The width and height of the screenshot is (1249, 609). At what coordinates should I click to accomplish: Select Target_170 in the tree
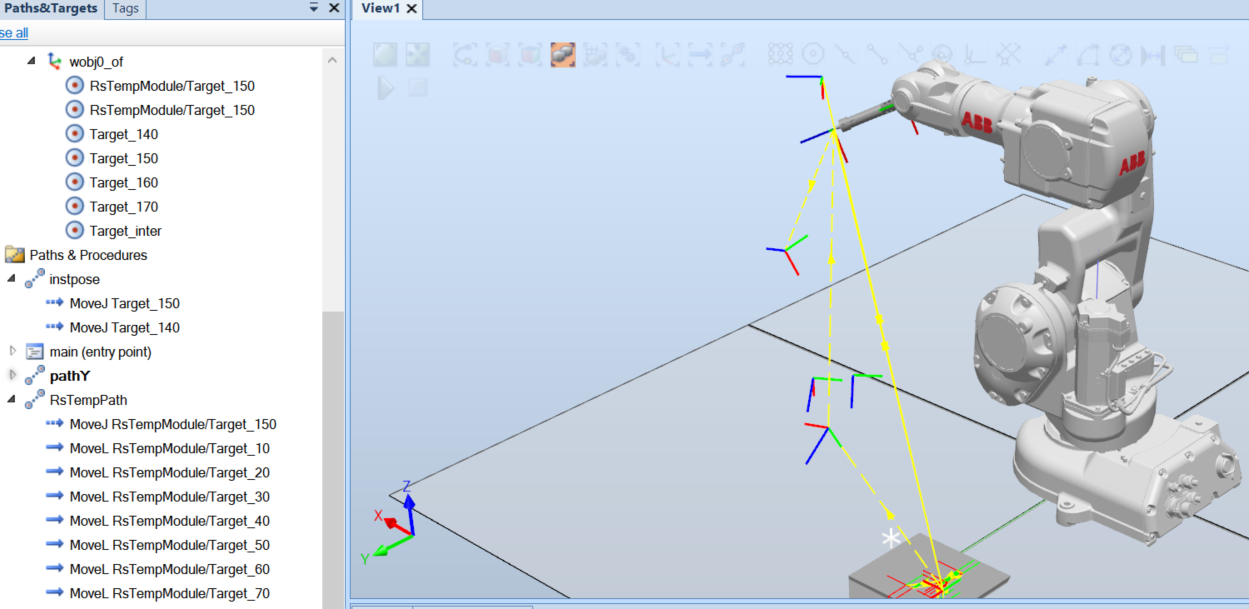123,206
